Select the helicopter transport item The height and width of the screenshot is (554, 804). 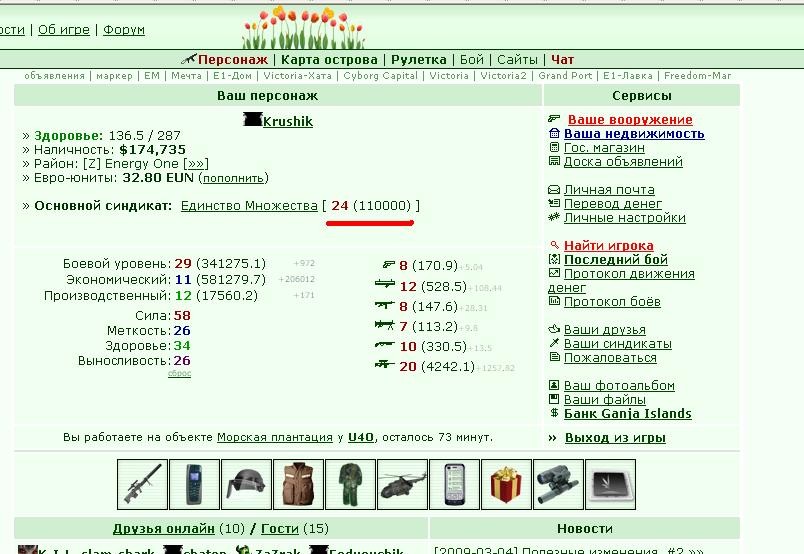[403, 485]
